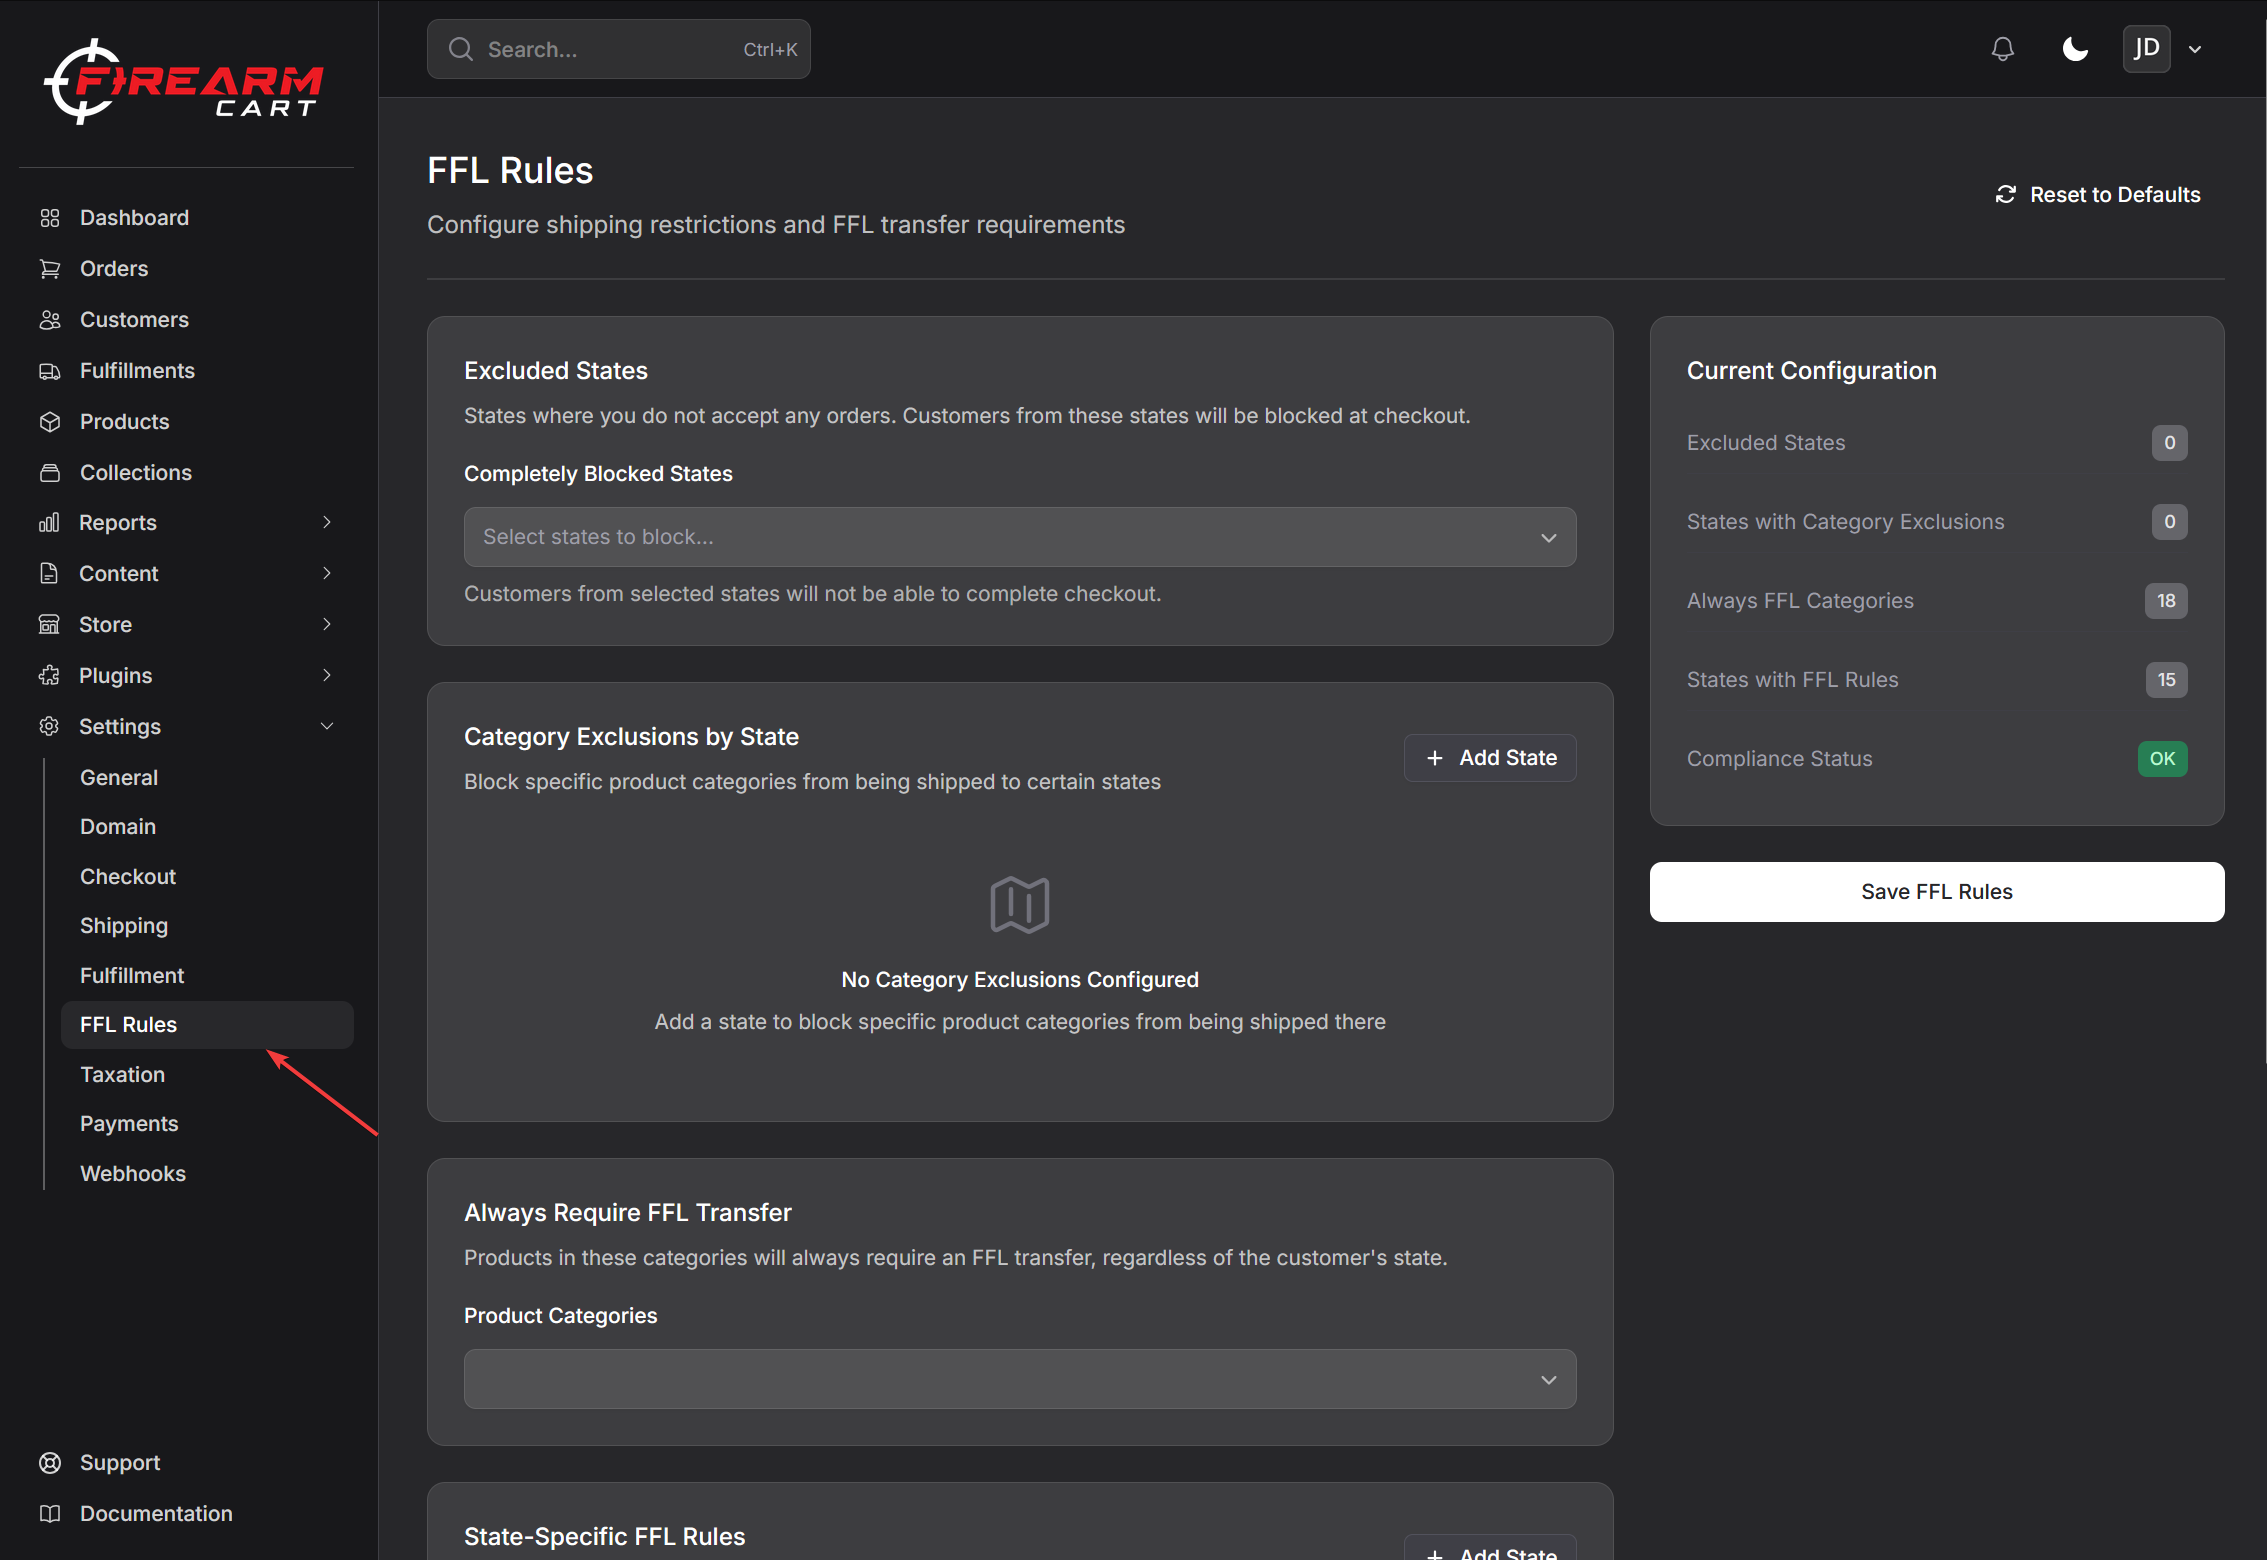The height and width of the screenshot is (1560, 2267).
Task: Click the Always FFL Categories badge 18
Action: tap(2166, 601)
